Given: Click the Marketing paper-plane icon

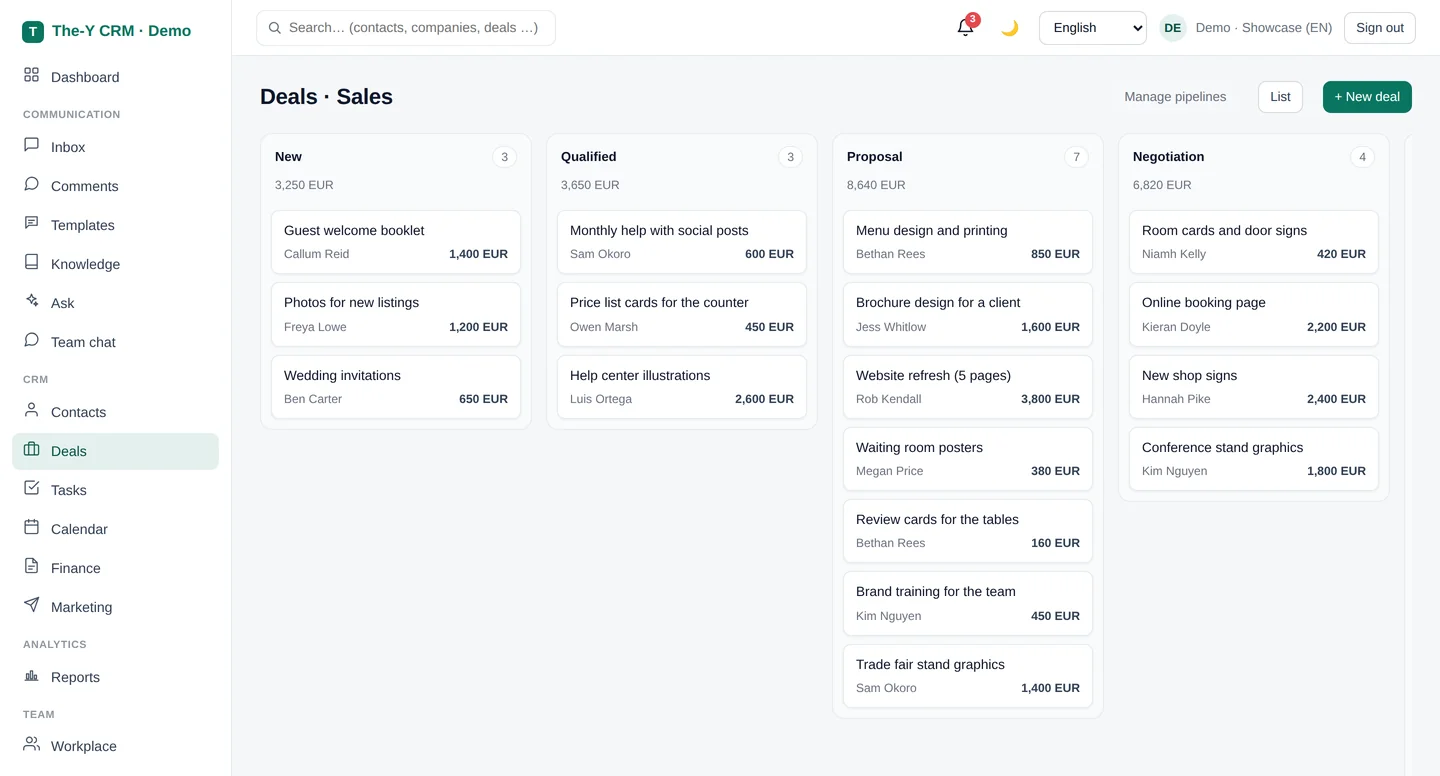Looking at the screenshot, I should coord(32,605).
